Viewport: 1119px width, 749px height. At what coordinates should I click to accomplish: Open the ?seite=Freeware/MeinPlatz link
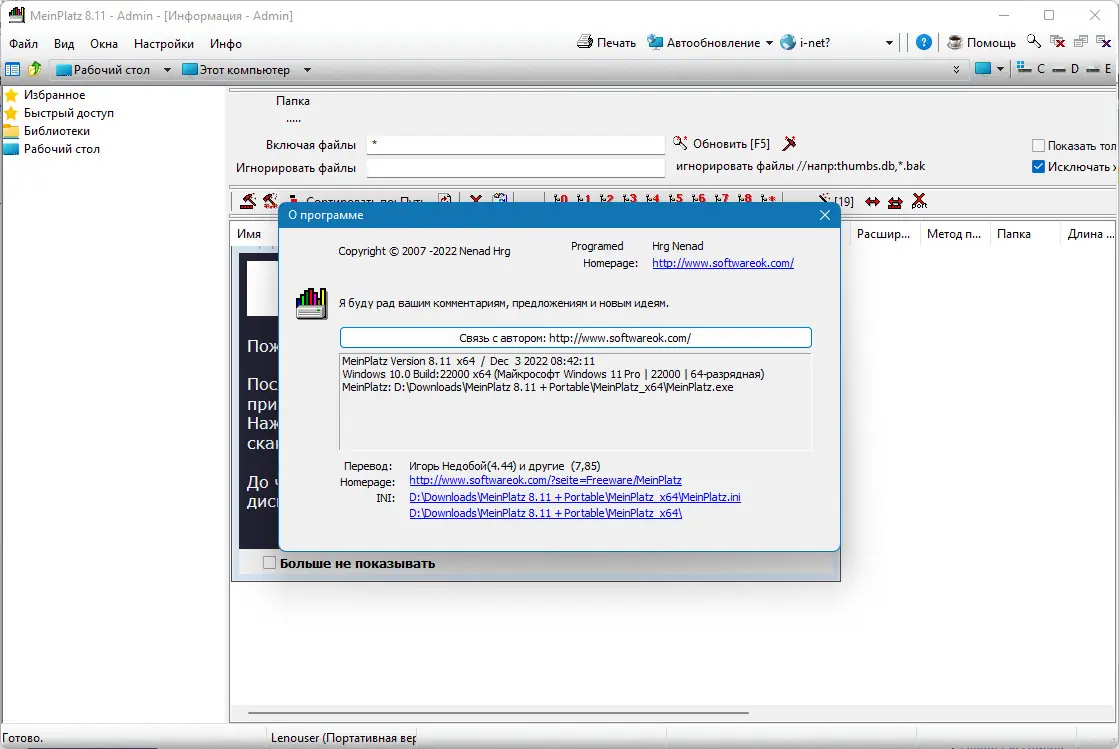point(545,480)
